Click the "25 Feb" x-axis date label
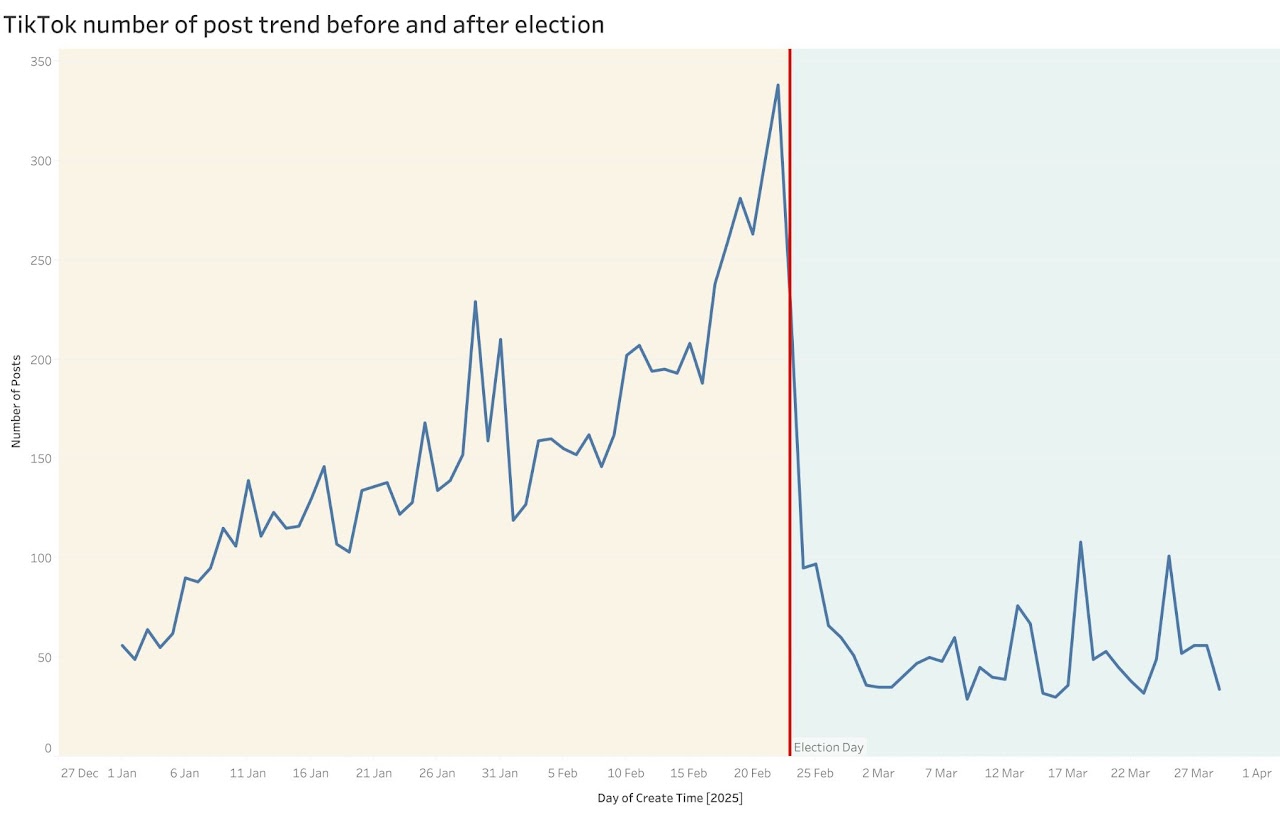This screenshot has width=1280, height=813. click(815, 773)
